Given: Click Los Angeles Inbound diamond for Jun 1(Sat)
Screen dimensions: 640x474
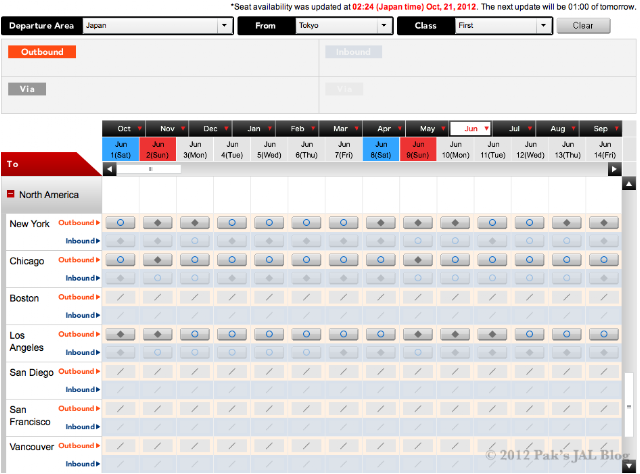Looking at the screenshot, I should pos(120,353).
